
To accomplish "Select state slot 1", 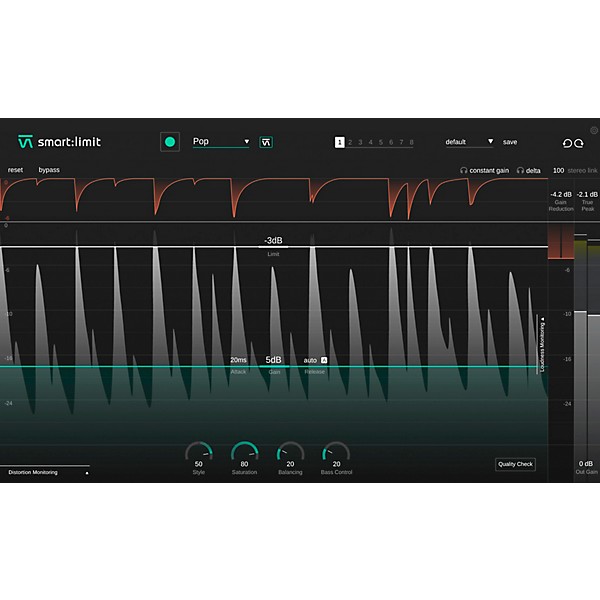I will tap(339, 142).
